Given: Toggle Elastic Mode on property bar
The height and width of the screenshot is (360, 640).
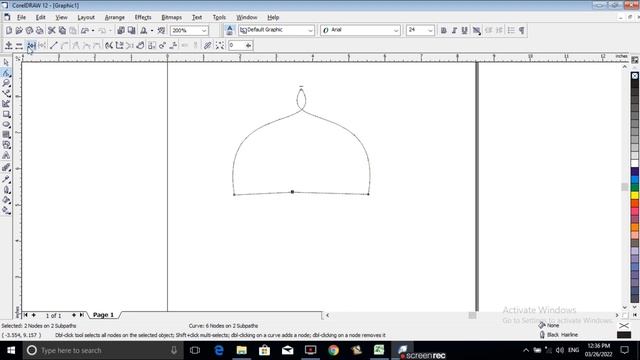Looking at the screenshot, I should (x=207, y=45).
